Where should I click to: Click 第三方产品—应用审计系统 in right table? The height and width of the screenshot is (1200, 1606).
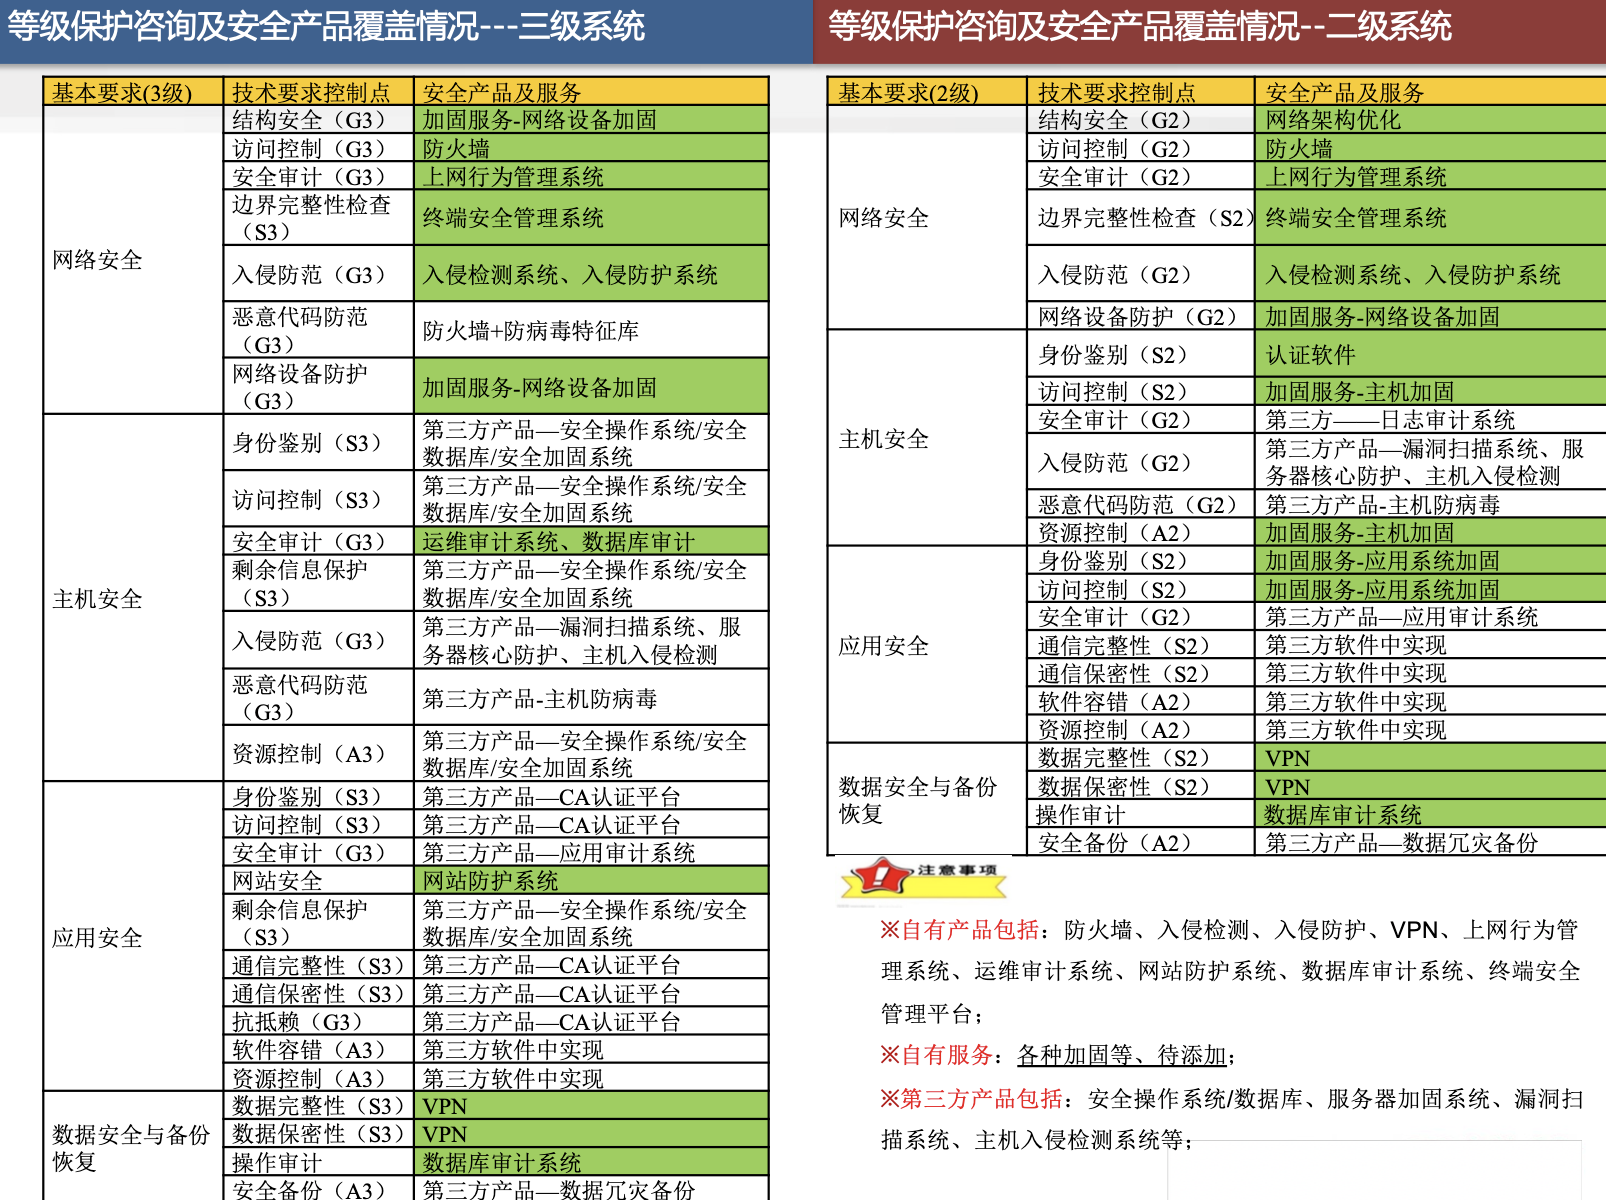1430,617
